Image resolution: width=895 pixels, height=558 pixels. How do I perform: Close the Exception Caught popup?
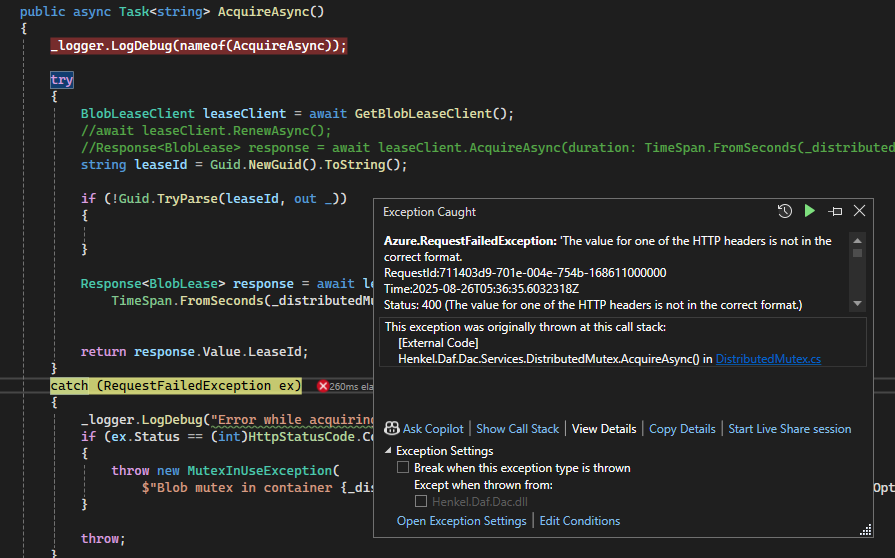pyautogui.click(x=859, y=211)
